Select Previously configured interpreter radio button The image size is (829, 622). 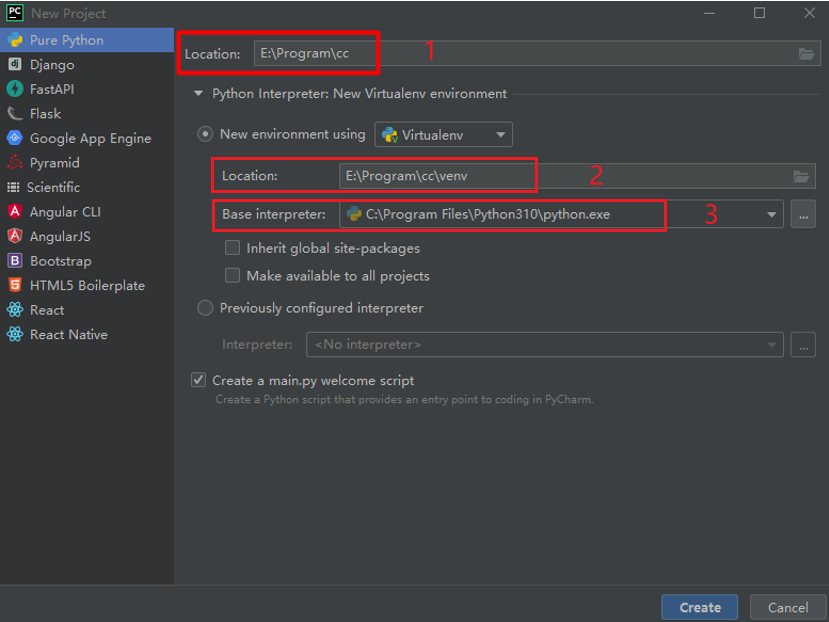[x=205, y=308]
